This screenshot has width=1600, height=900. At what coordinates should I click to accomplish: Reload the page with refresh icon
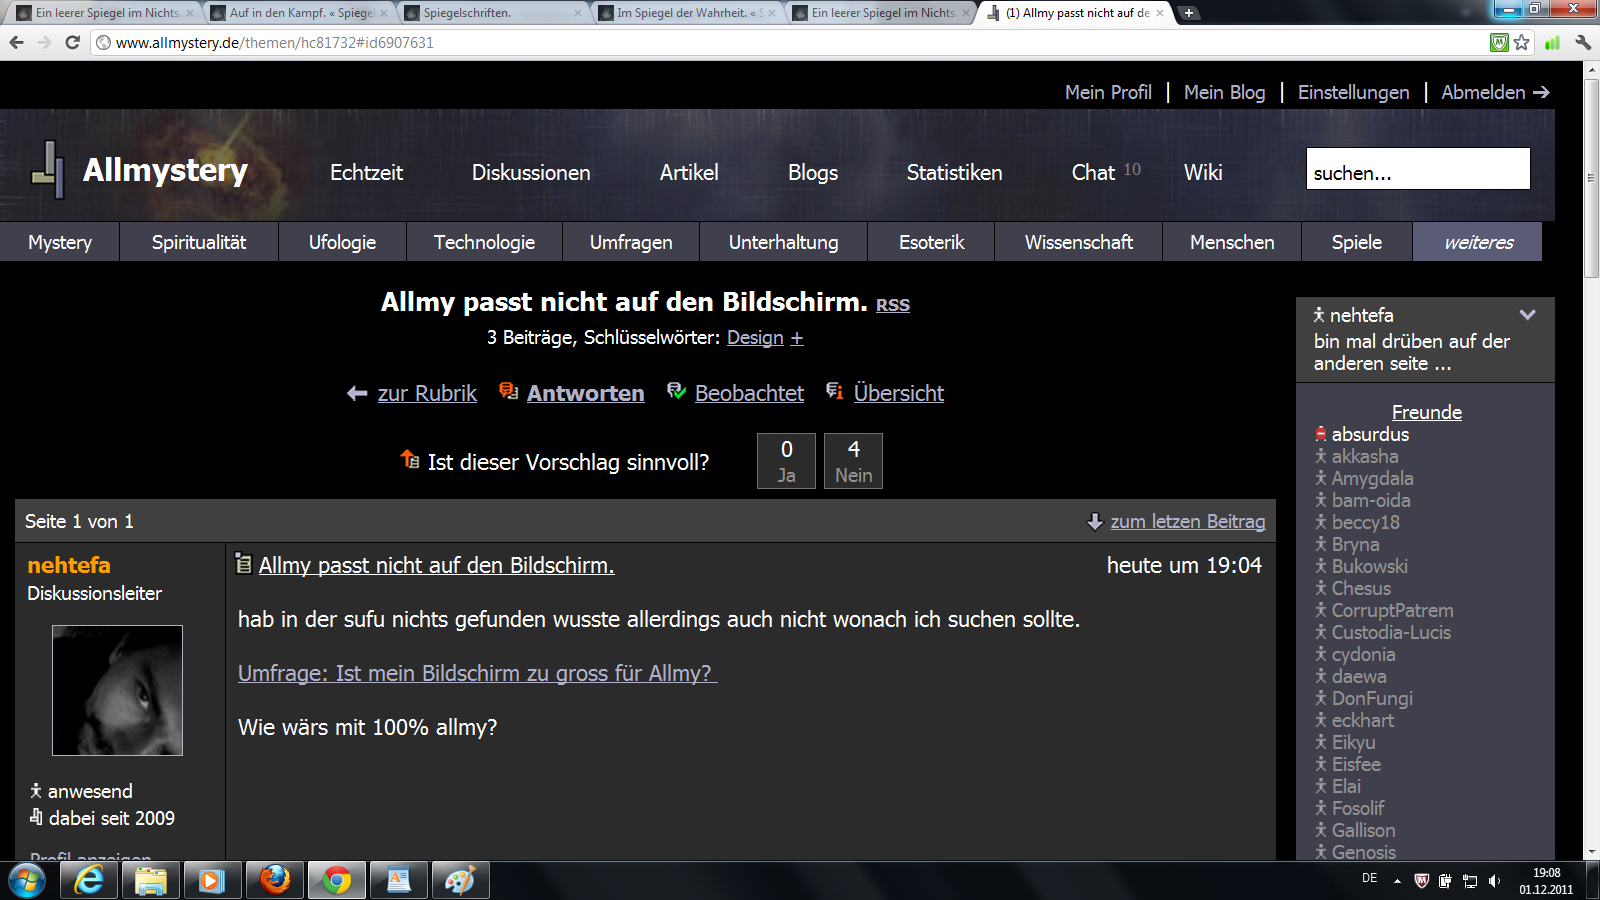click(x=72, y=42)
